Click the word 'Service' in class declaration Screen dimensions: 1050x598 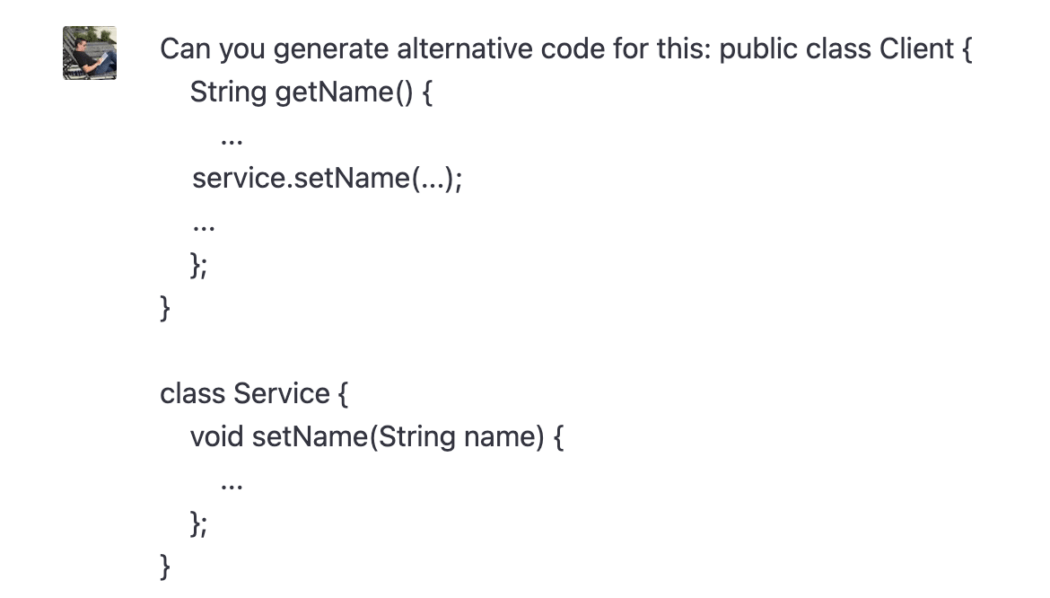pyautogui.click(x=282, y=394)
